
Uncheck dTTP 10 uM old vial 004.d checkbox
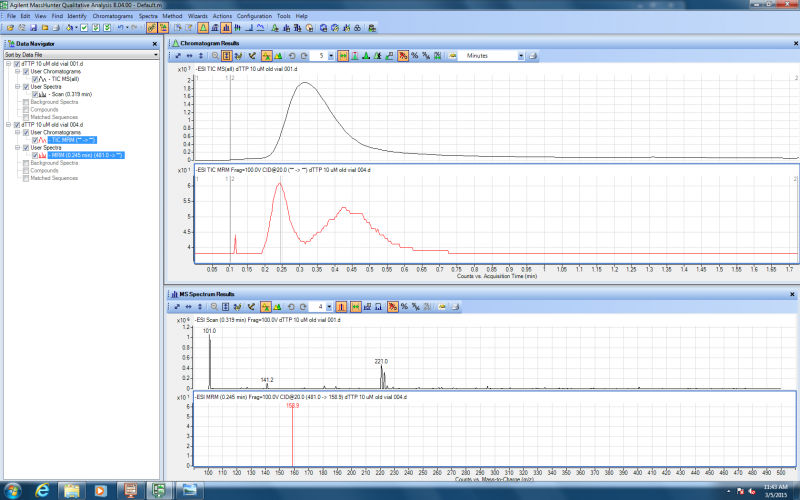[17, 125]
